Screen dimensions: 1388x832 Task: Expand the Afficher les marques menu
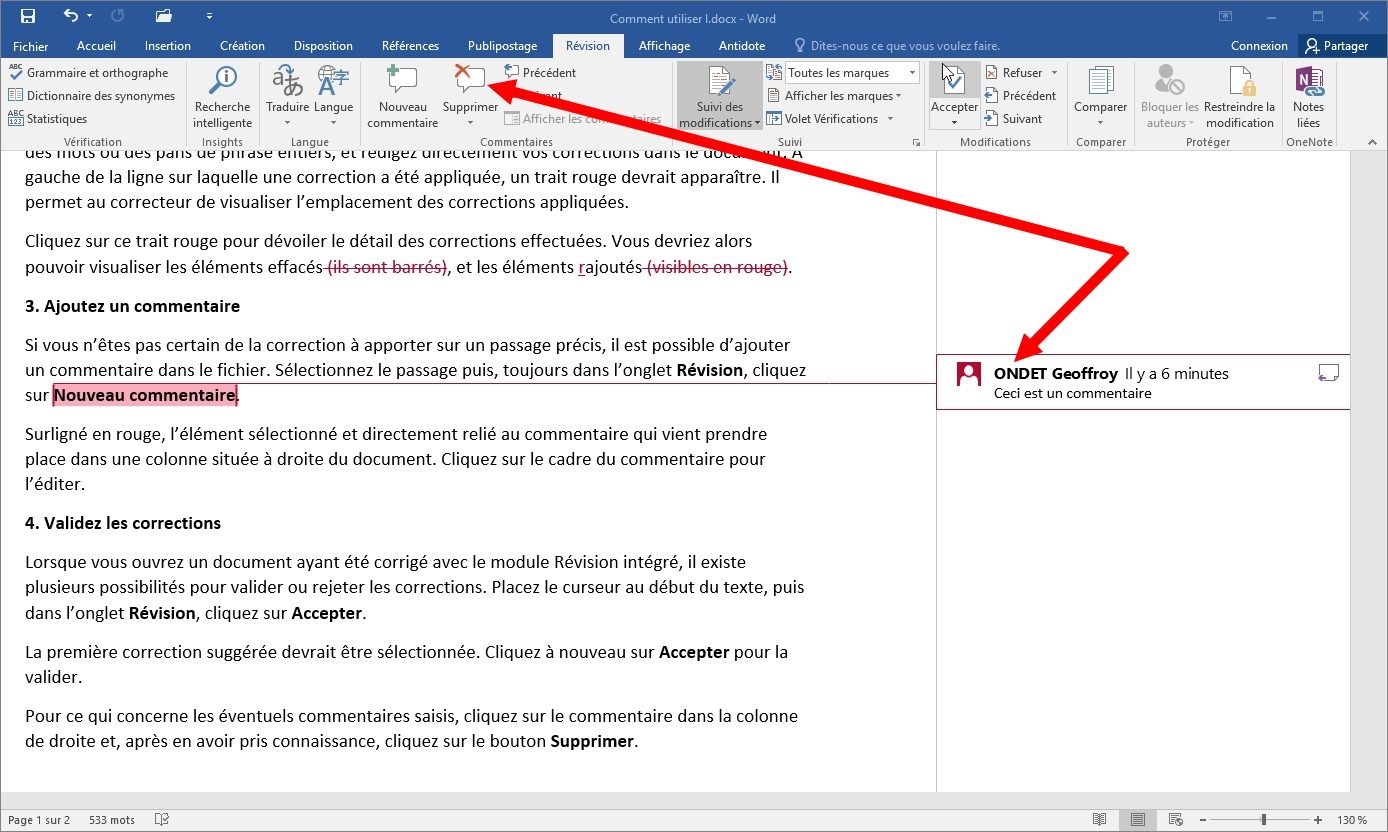[x=842, y=96]
